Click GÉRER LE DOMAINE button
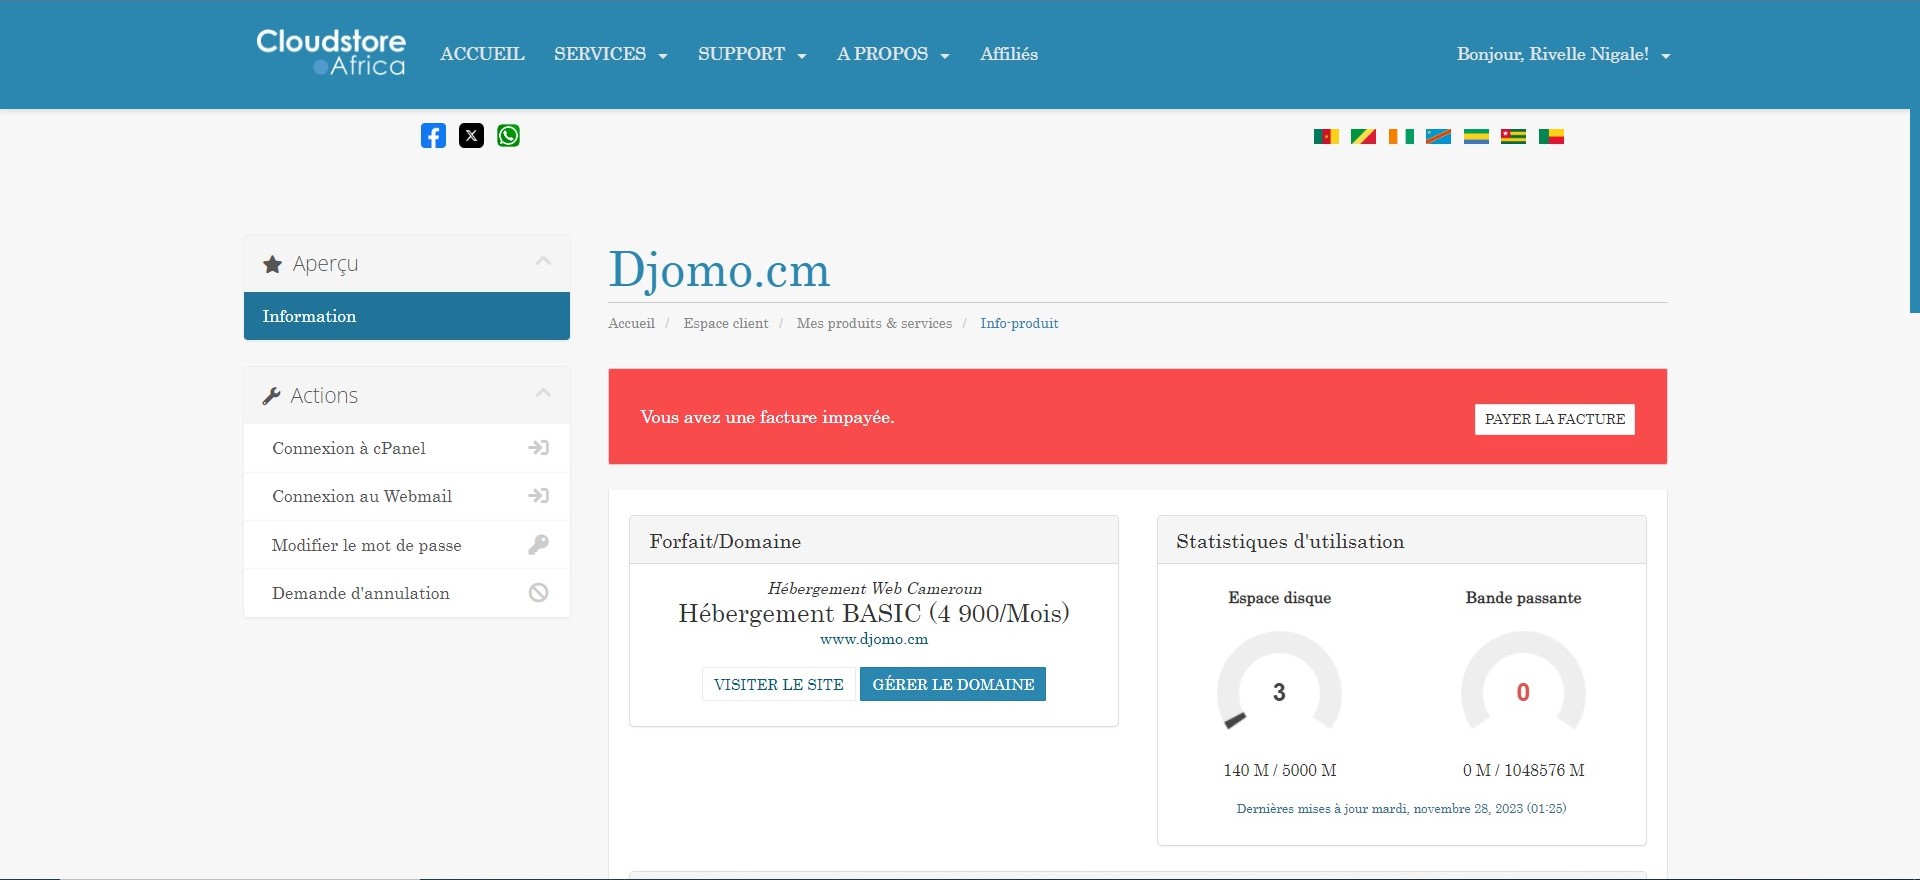This screenshot has height=880, width=1920. click(x=953, y=684)
